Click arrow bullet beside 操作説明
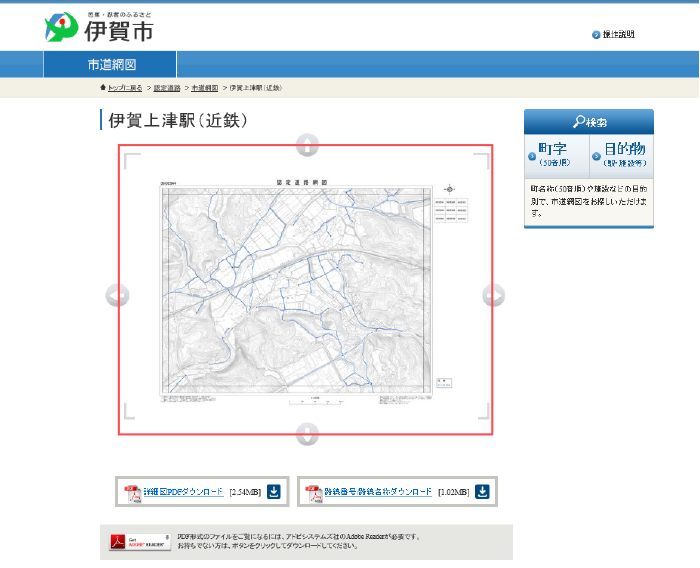The width and height of the screenshot is (700, 568). [596, 35]
